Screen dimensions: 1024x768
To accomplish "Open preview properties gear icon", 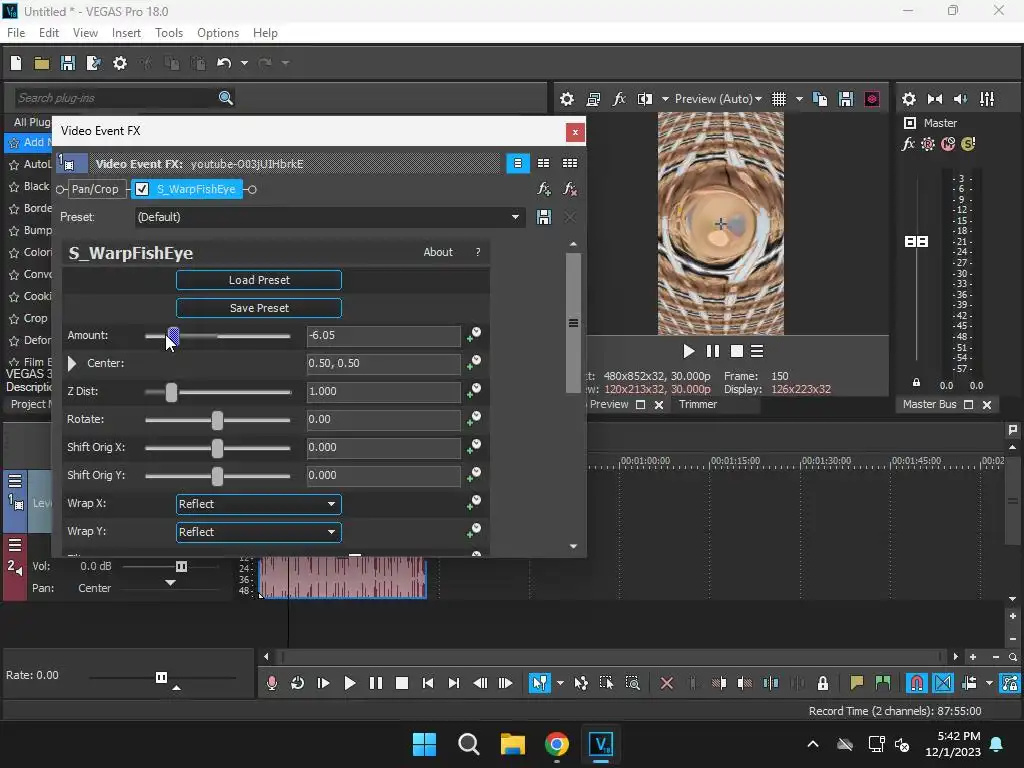I will 567,99.
